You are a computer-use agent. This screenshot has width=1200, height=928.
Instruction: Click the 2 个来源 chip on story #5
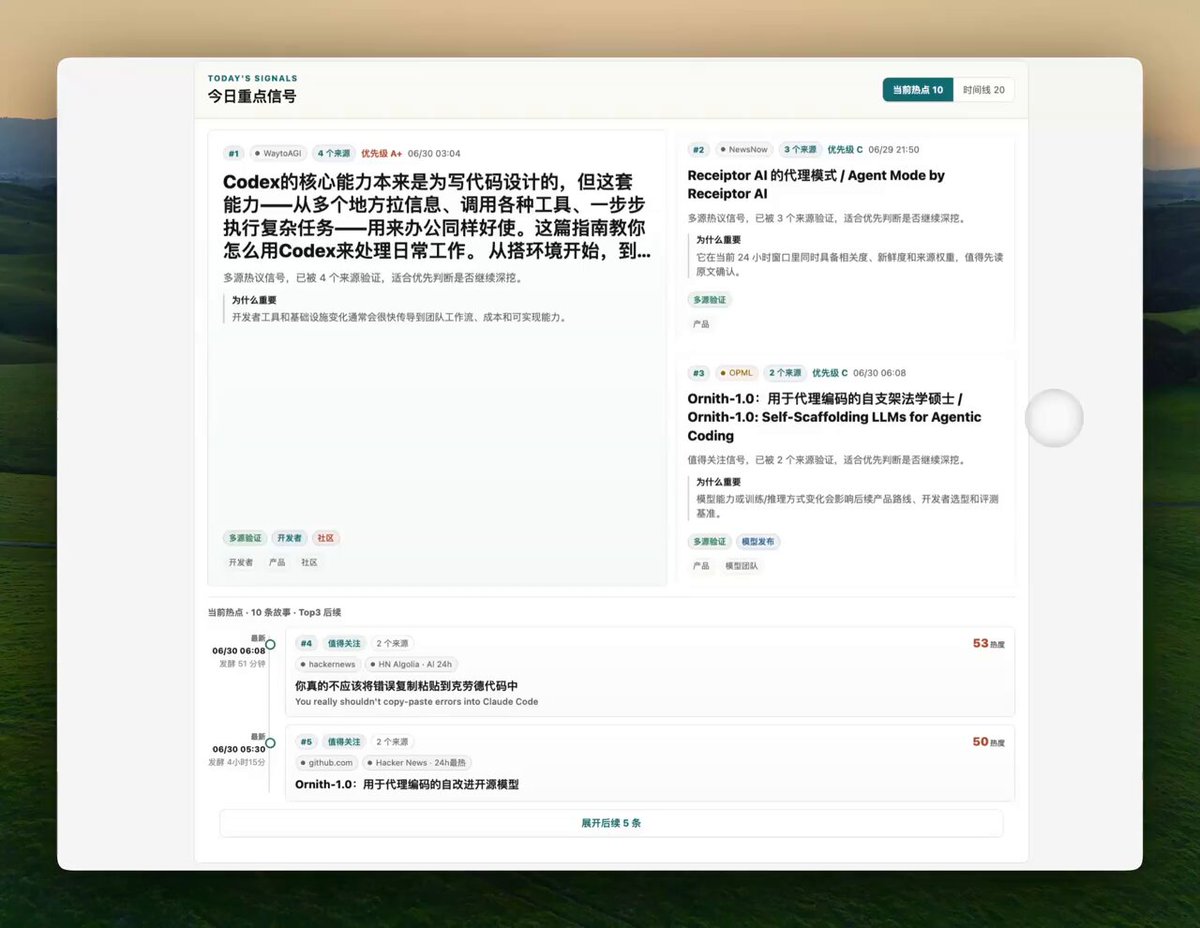(392, 742)
